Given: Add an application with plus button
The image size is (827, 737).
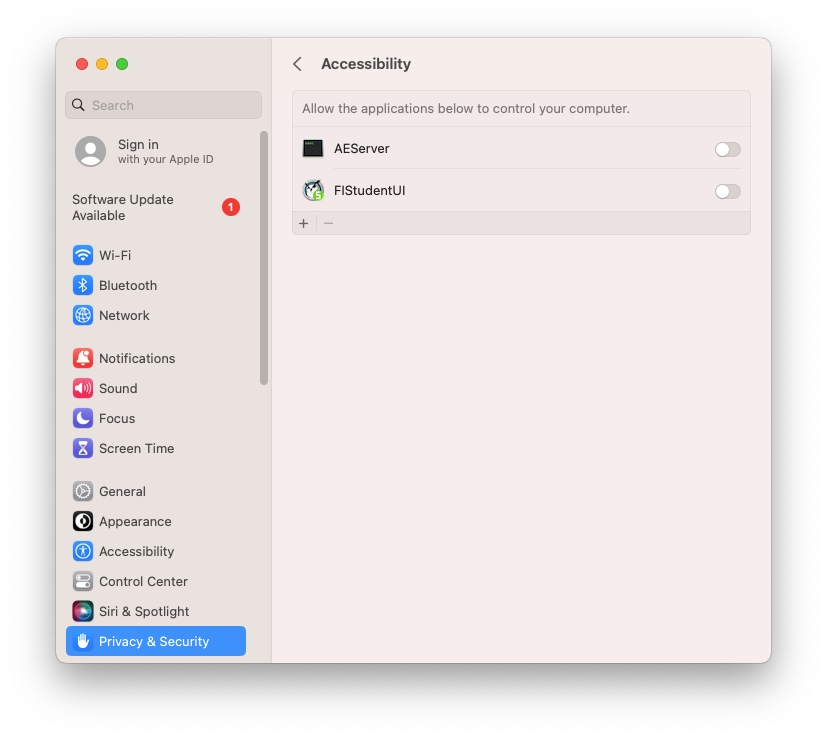Looking at the screenshot, I should (x=304, y=223).
